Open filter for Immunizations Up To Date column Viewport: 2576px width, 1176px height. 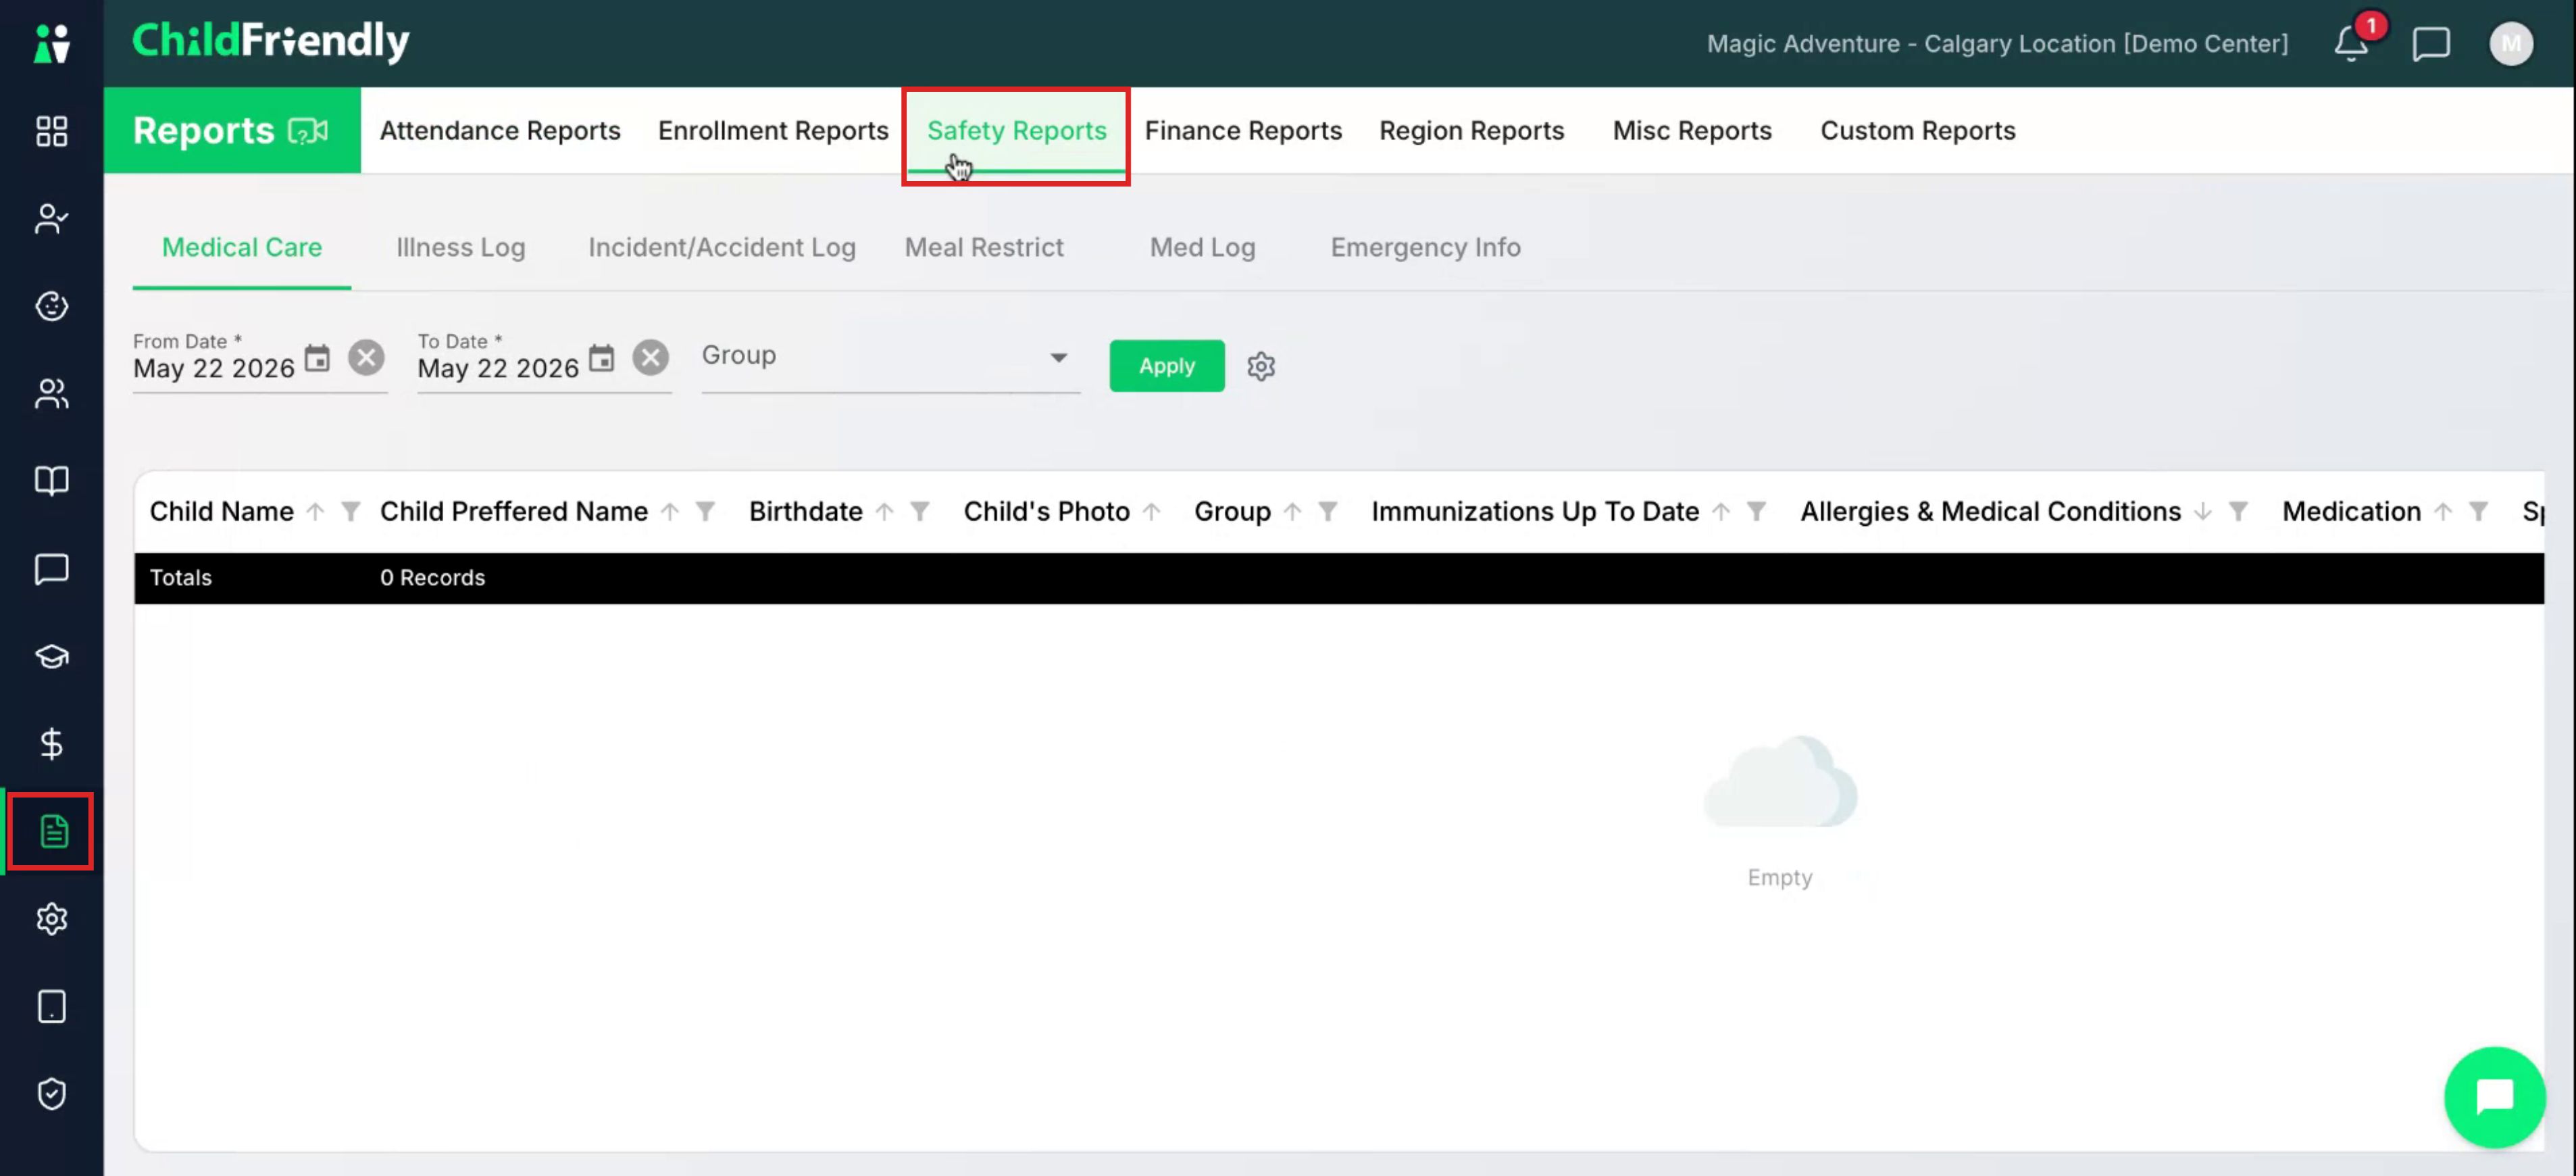tap(1756, 512)
